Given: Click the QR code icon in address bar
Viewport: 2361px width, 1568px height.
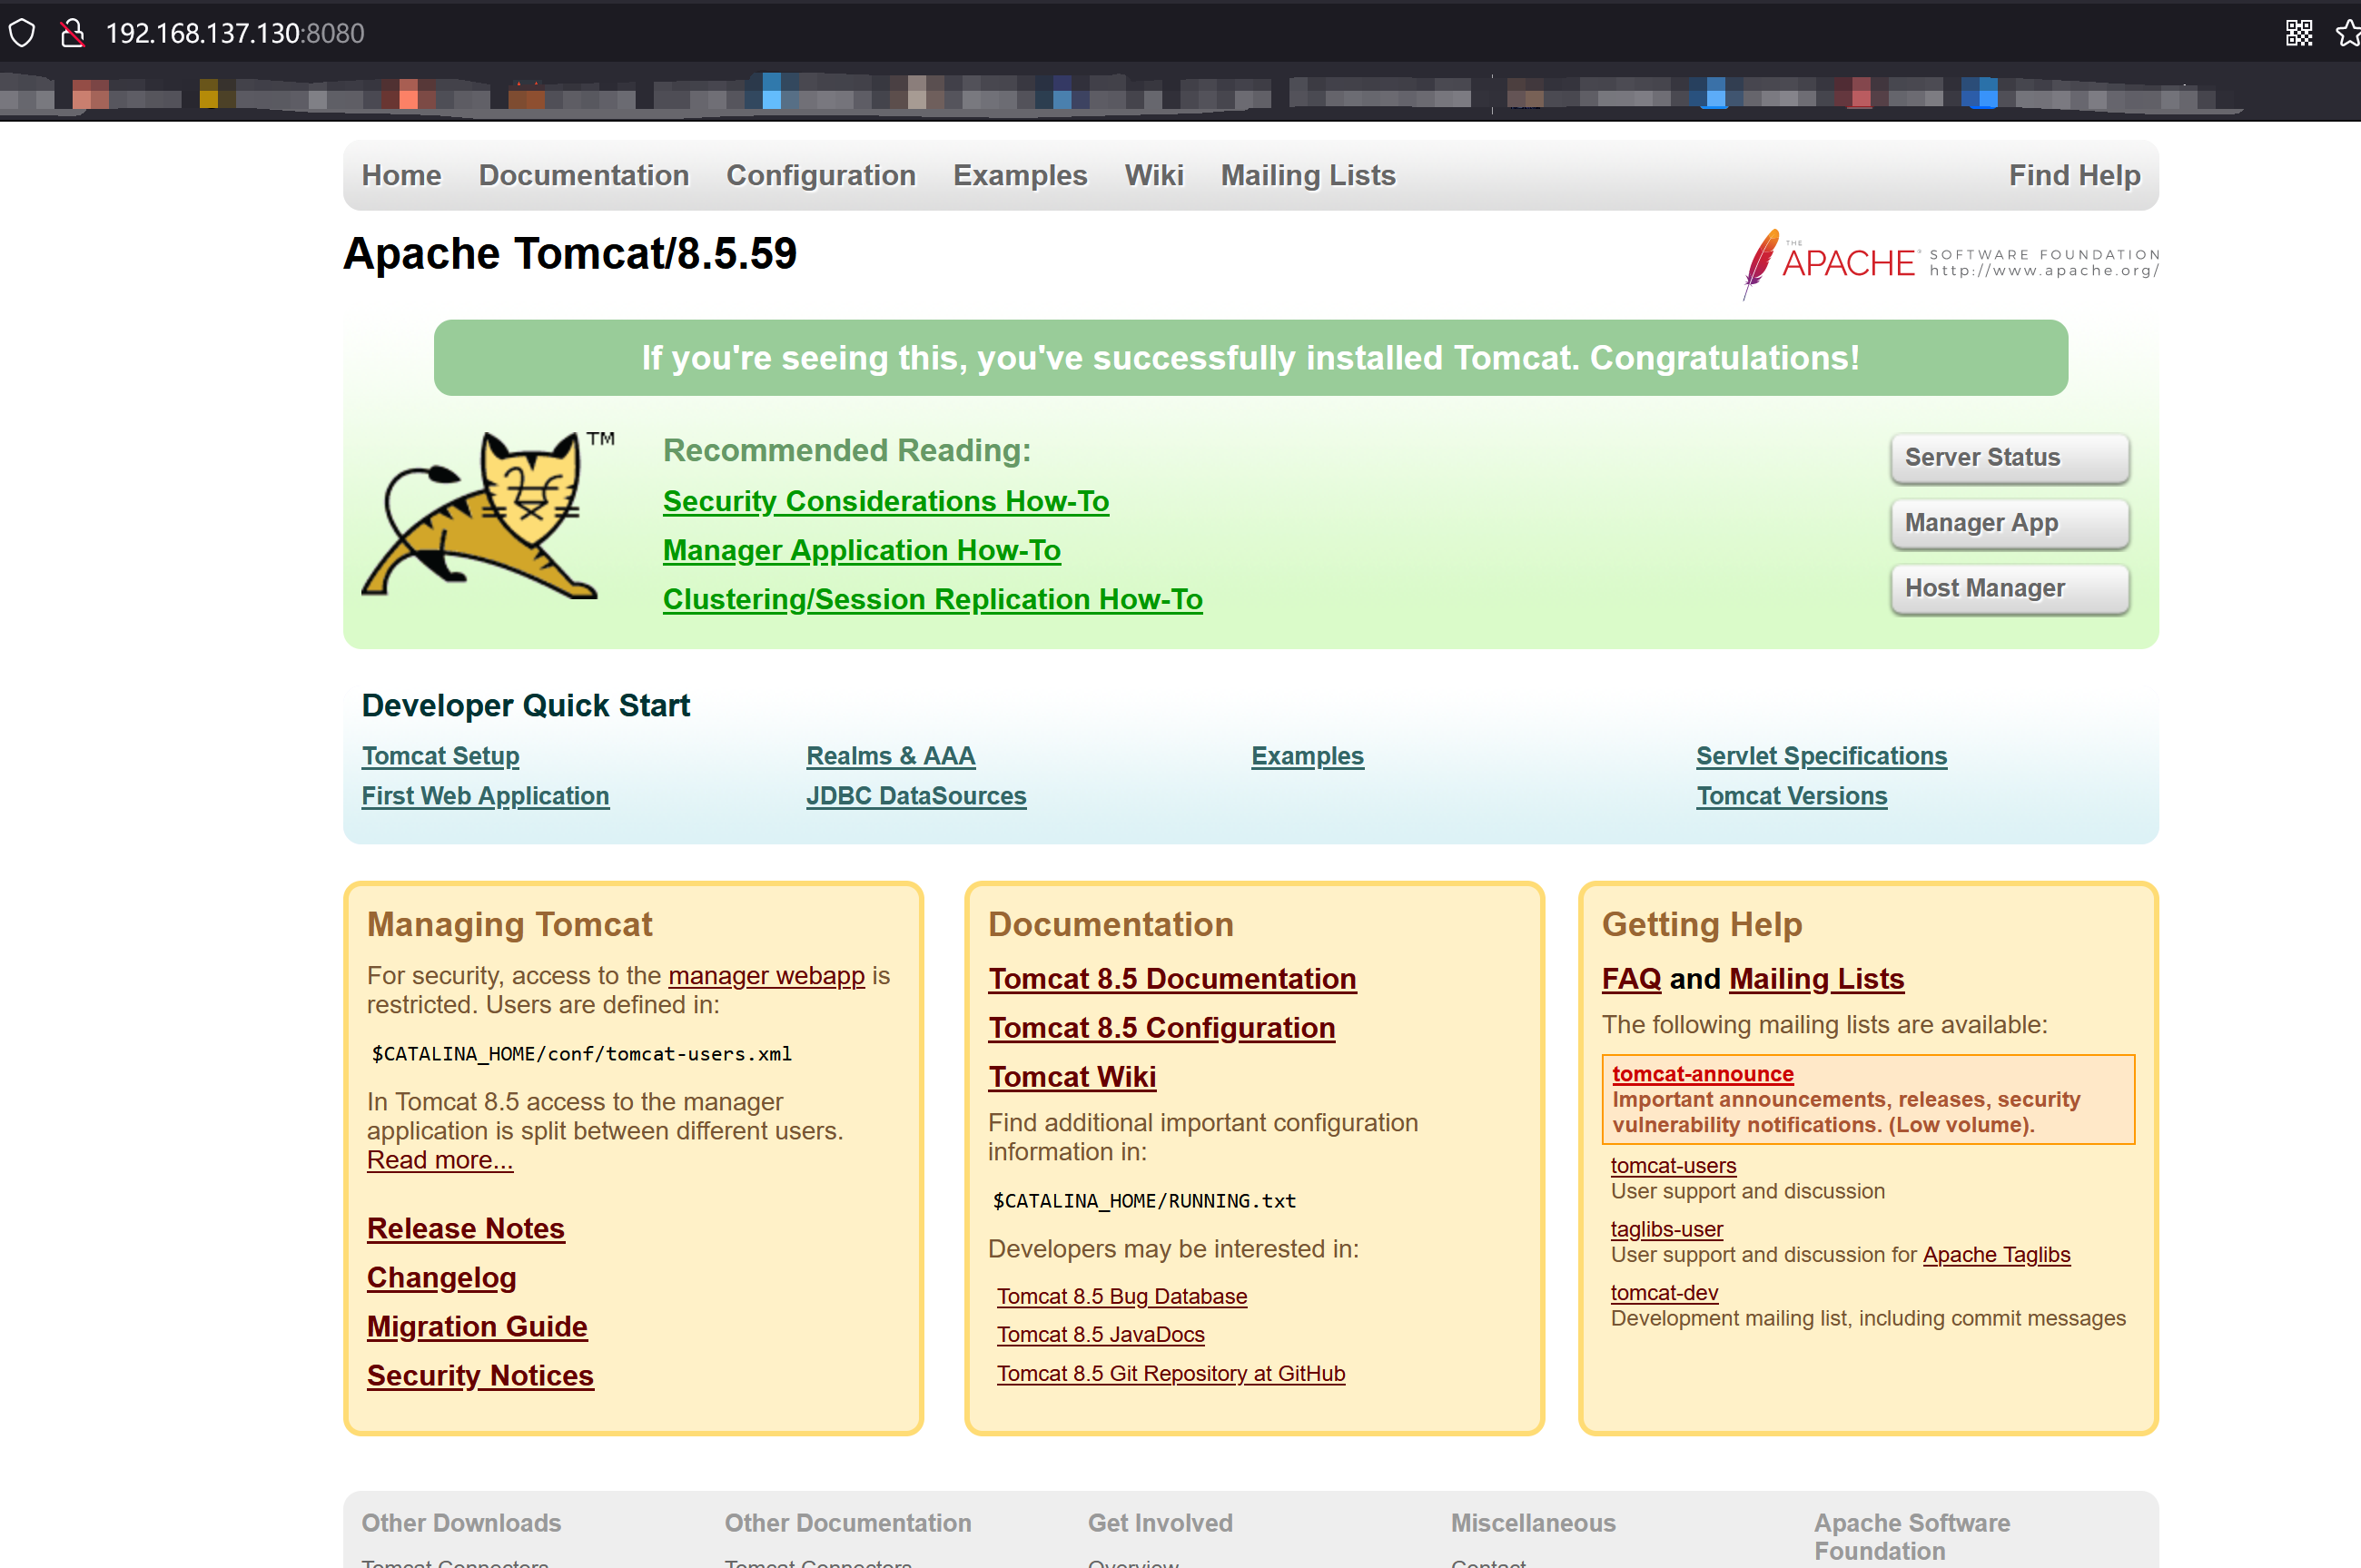Looking at the screenshot, I should 2299,33.
